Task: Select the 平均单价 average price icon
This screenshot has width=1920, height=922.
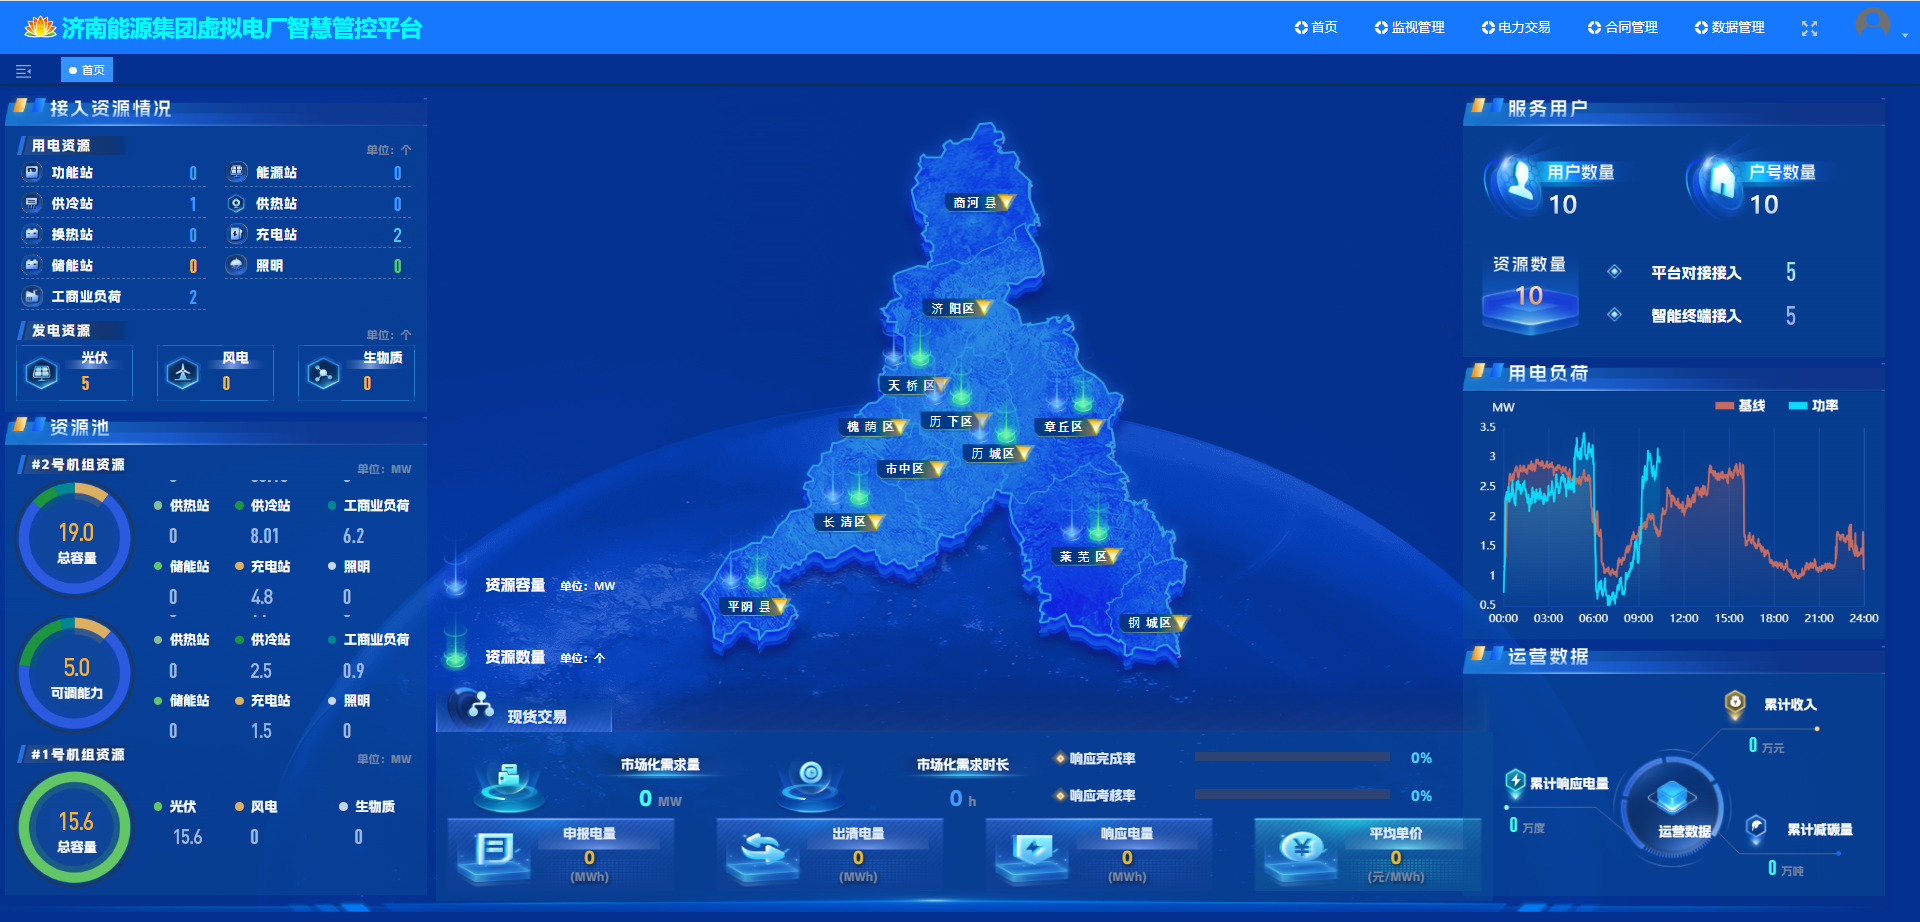Action: coord(1302,851)
